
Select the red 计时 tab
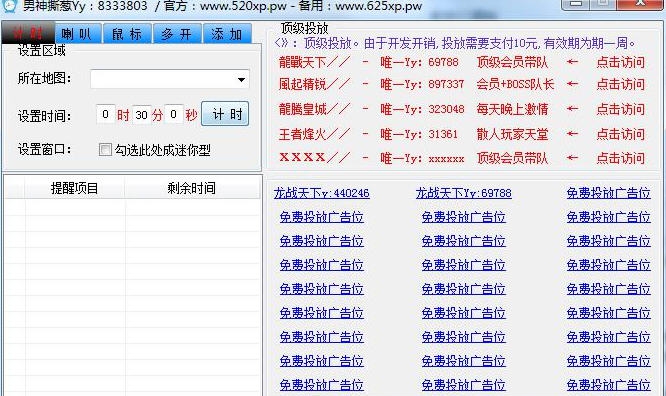point(28,33)
